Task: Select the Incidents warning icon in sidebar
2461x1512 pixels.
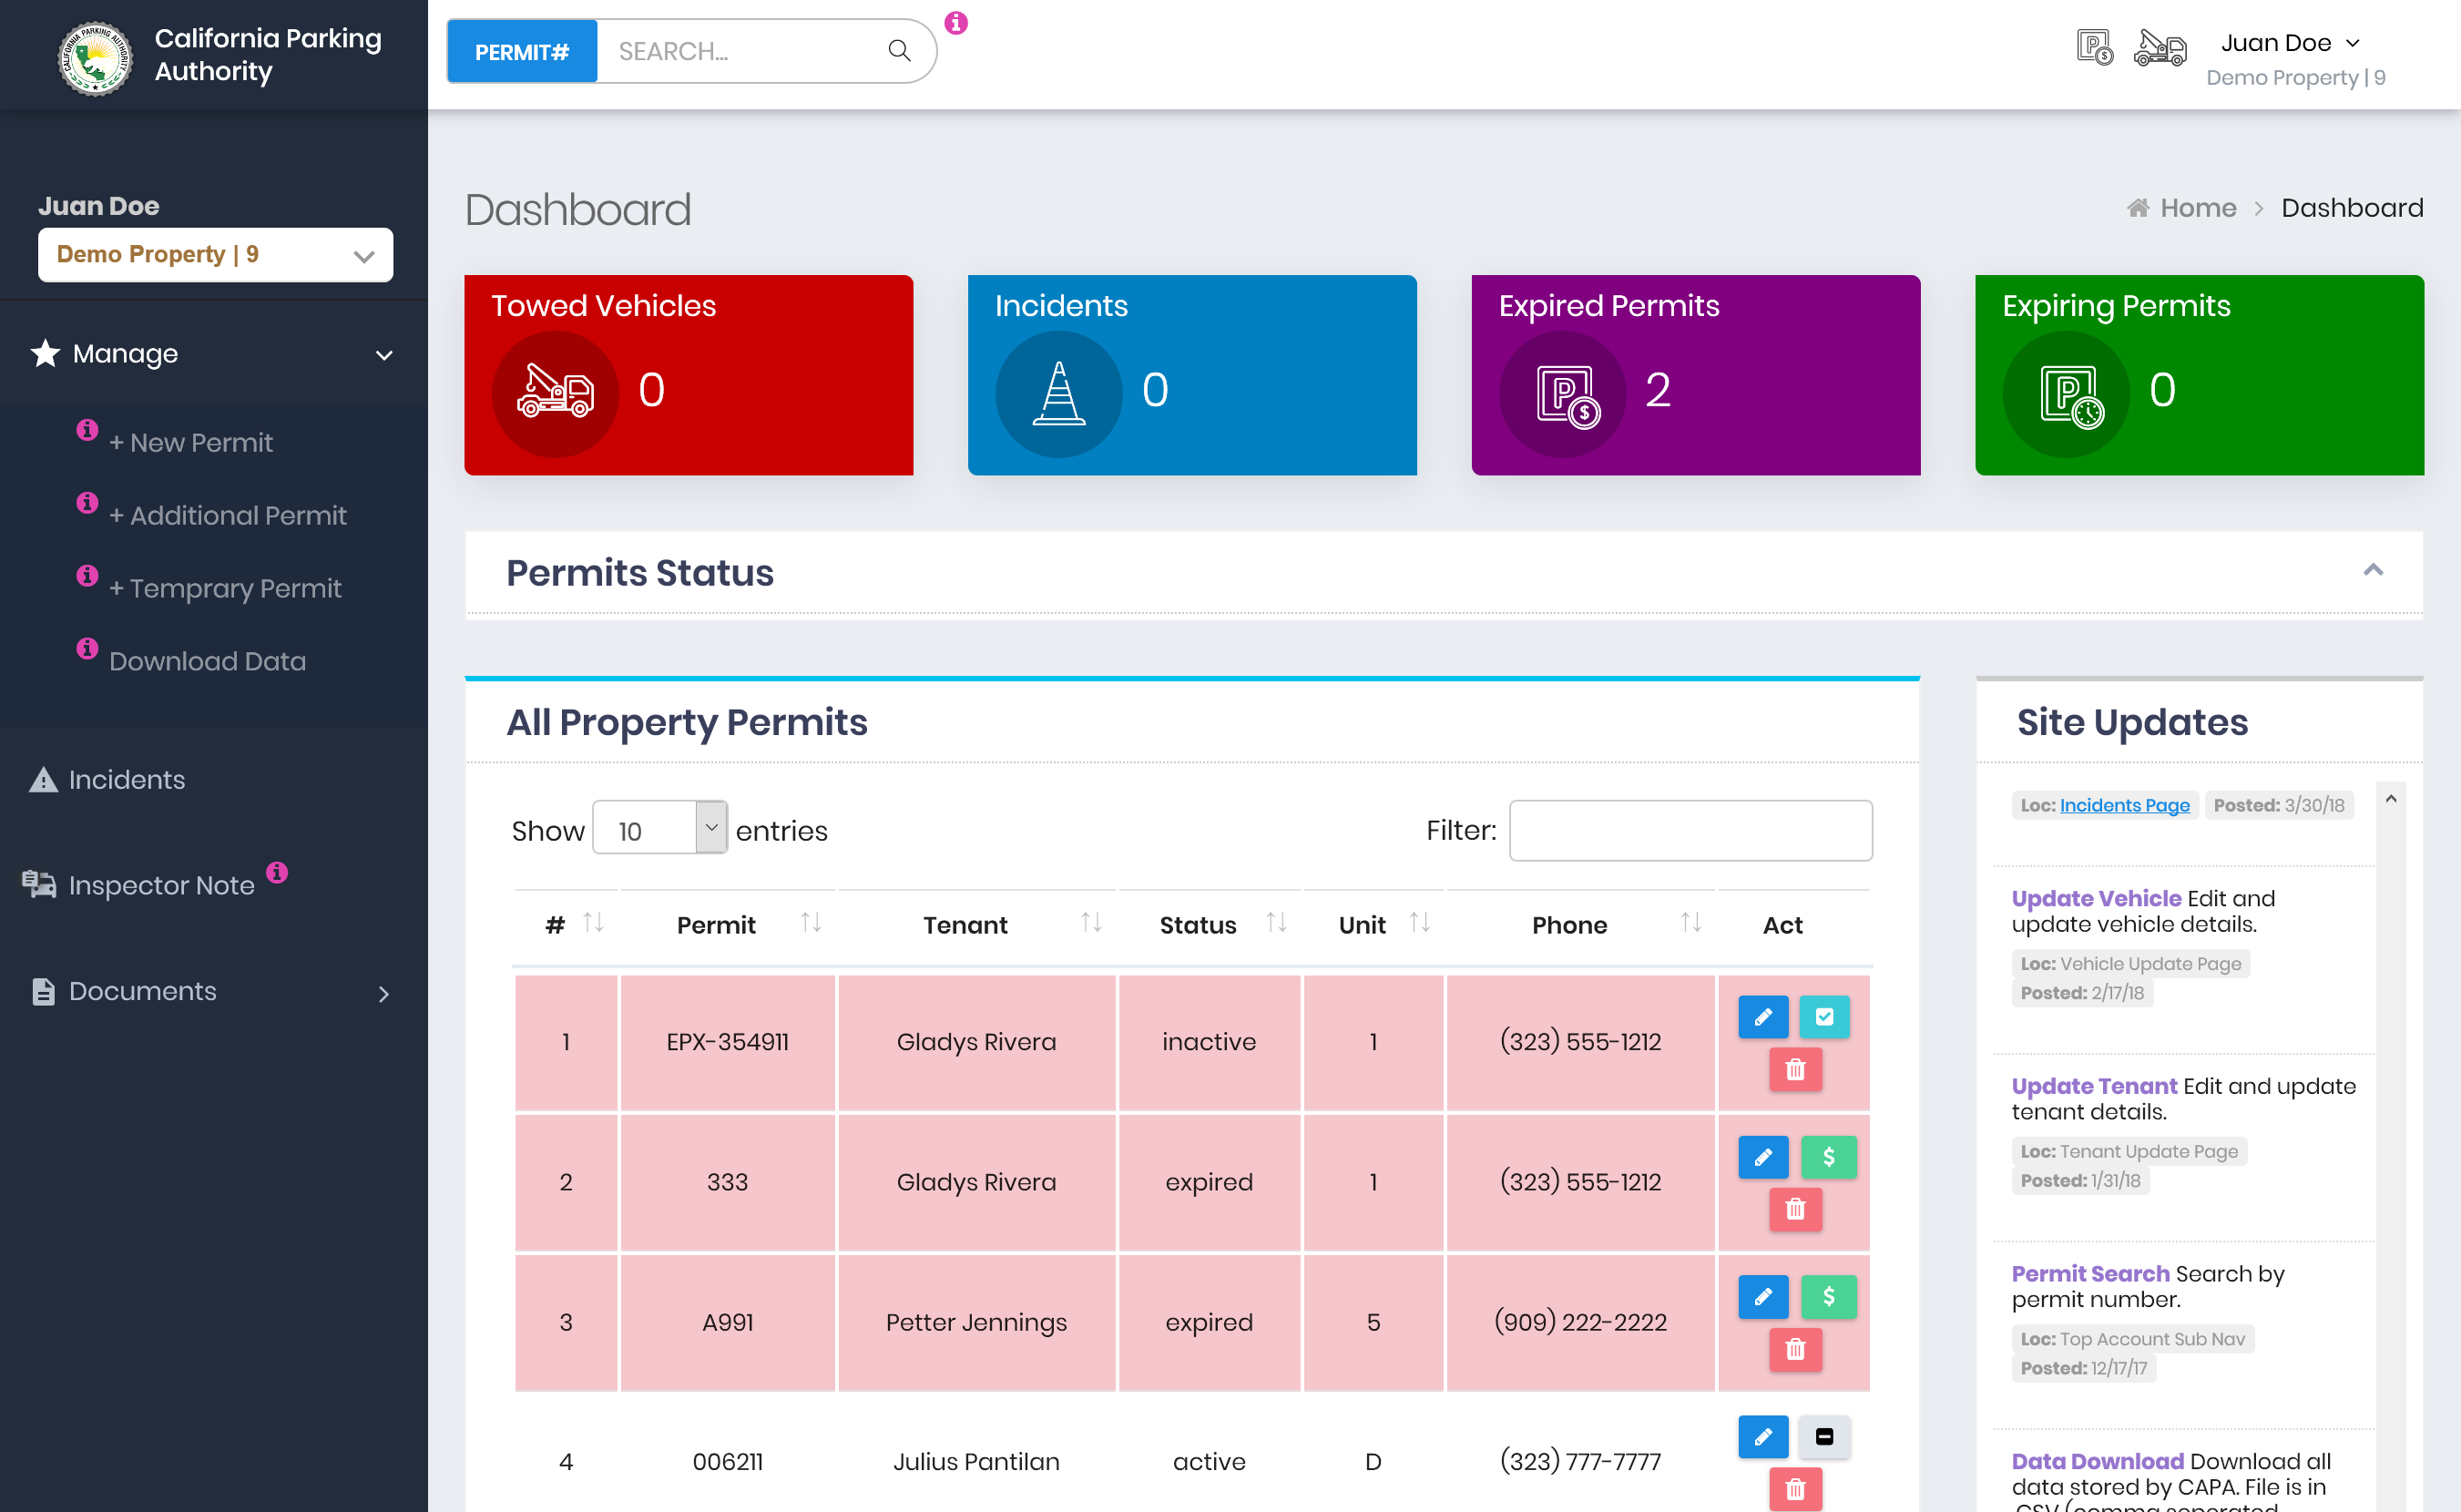Action: pos(42,780)
